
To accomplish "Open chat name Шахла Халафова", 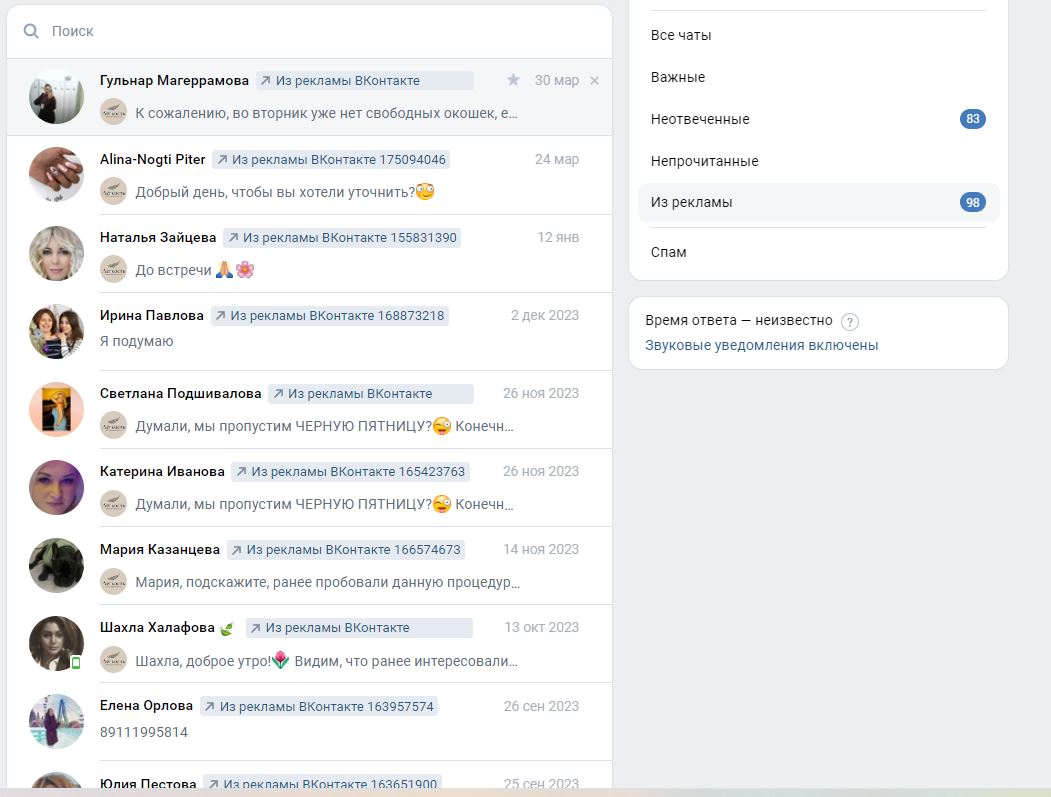I will click(x=158, y=628).
